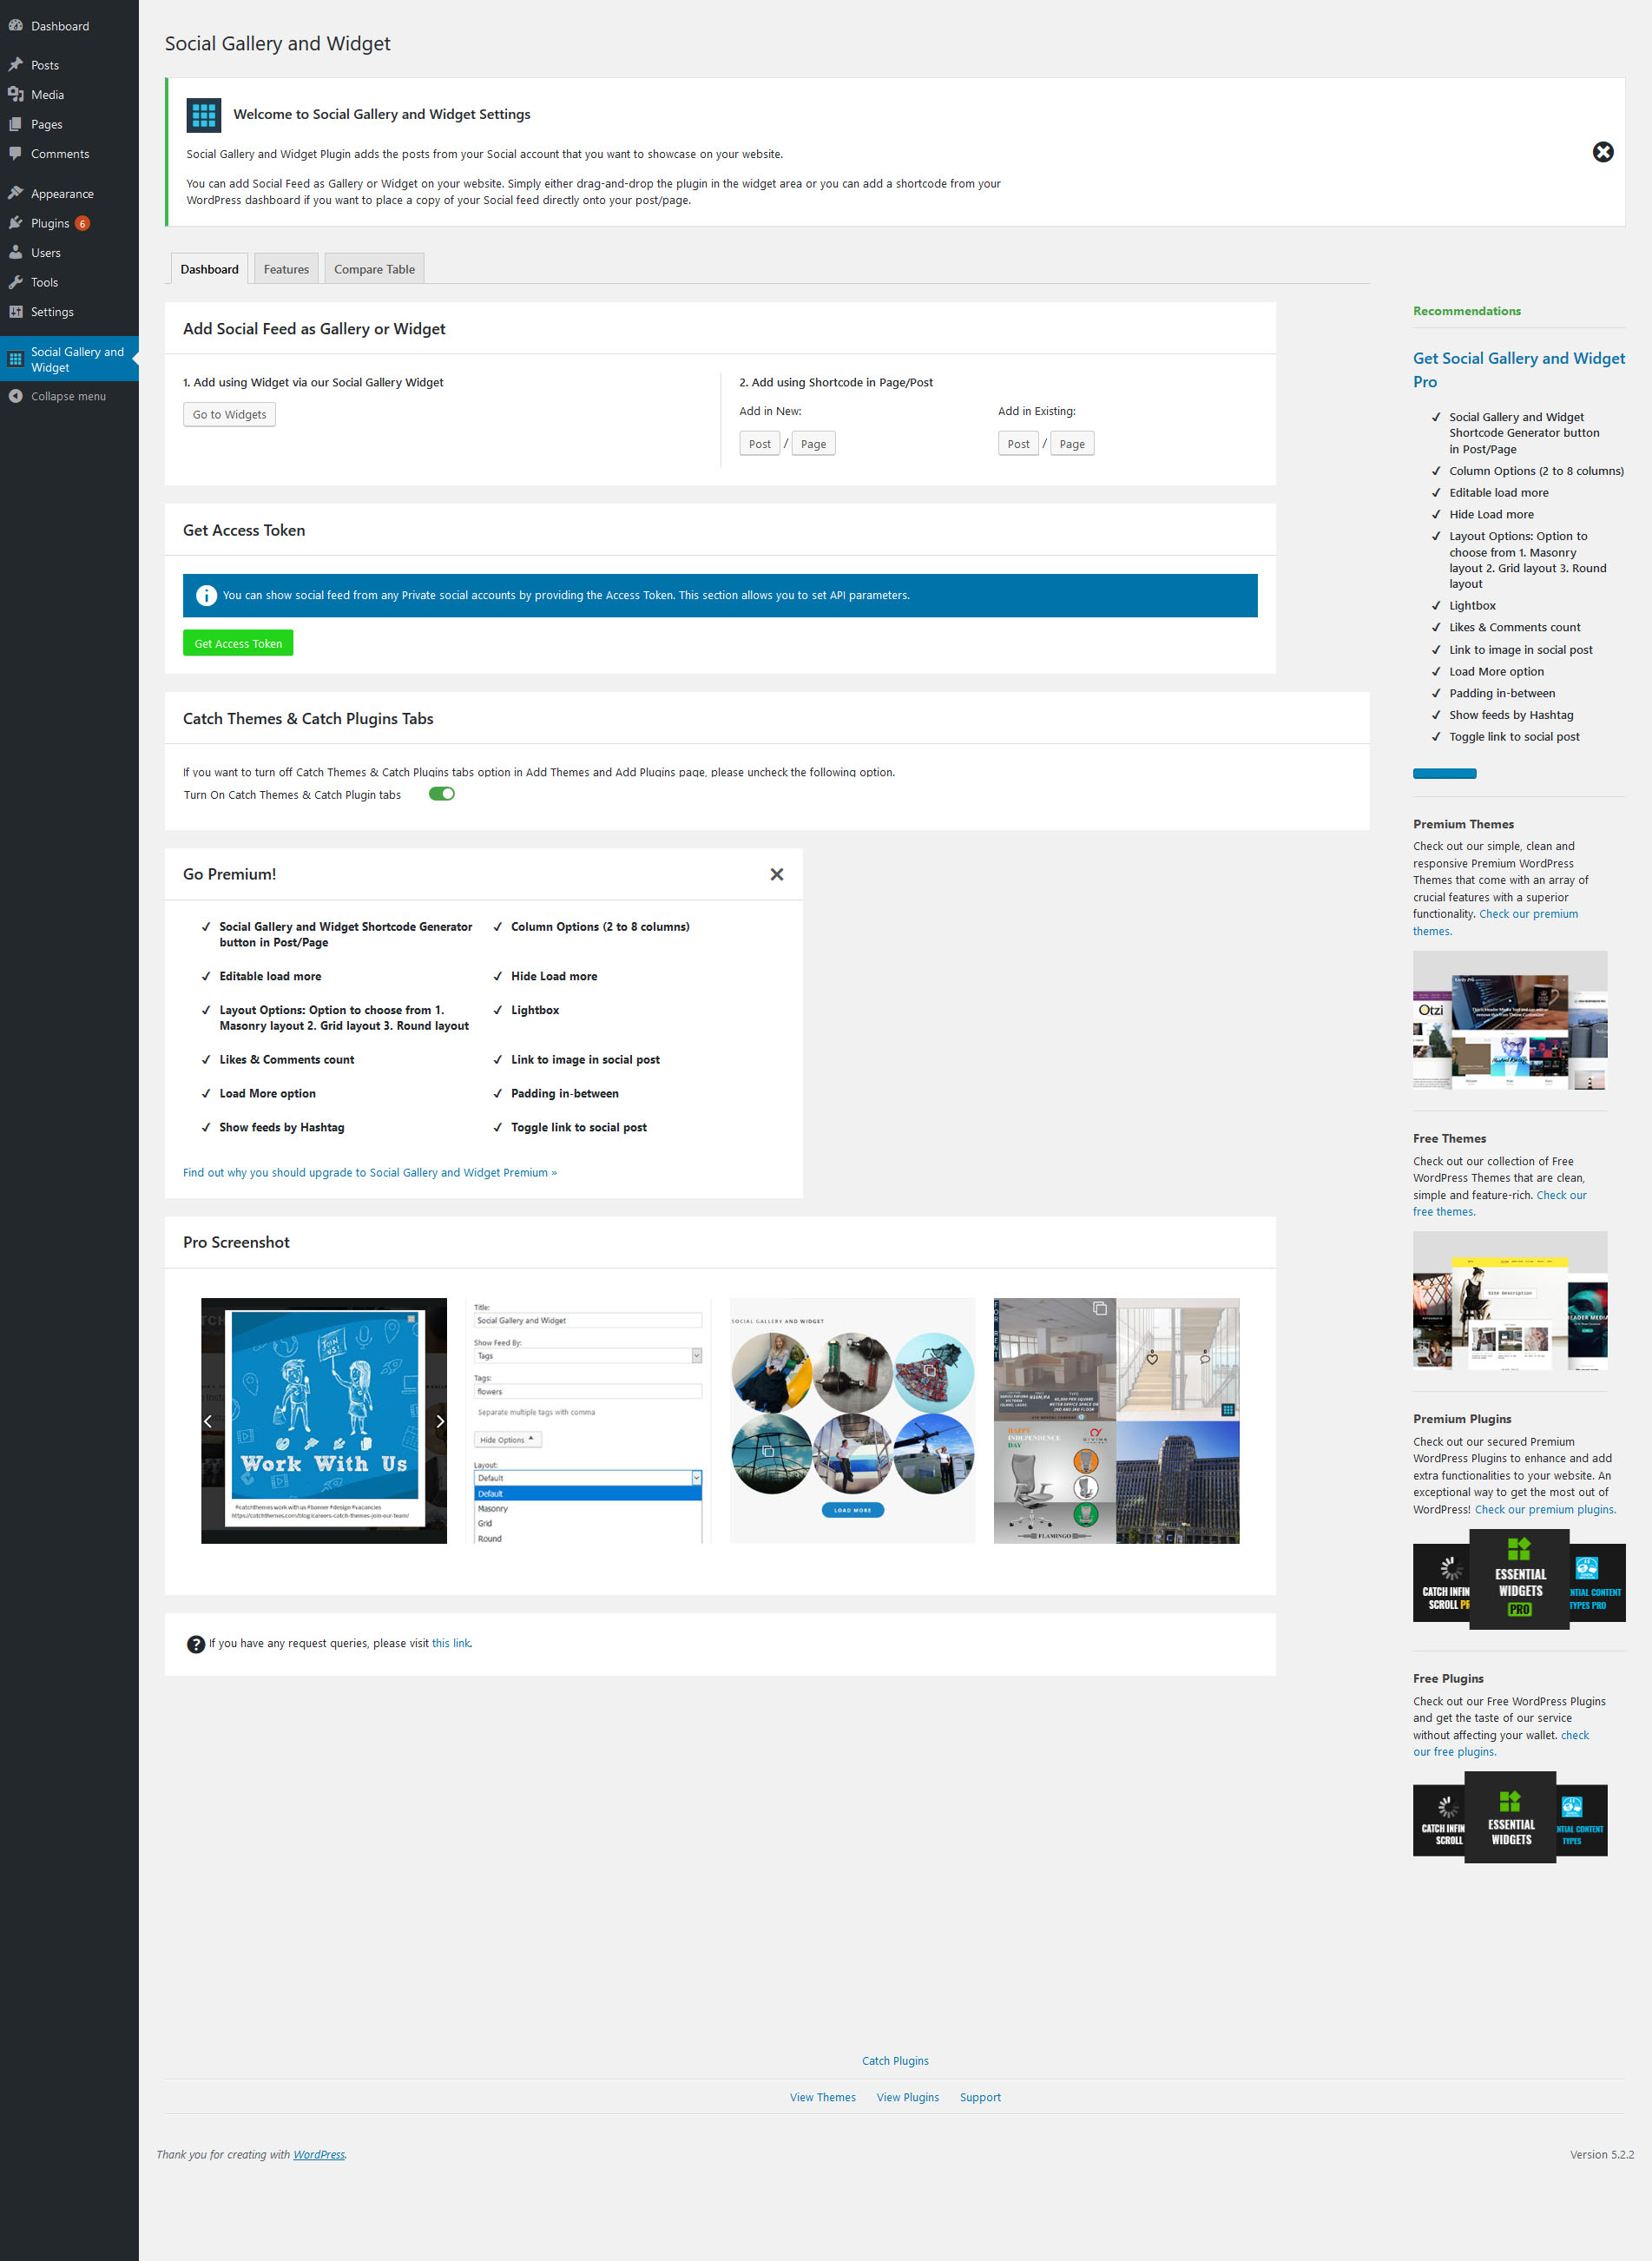Image resolution: width=1652 pixels, height=2261 pixels.
Task: Click the Collapse menu arrow icon
Action: [x=15, y=396]
